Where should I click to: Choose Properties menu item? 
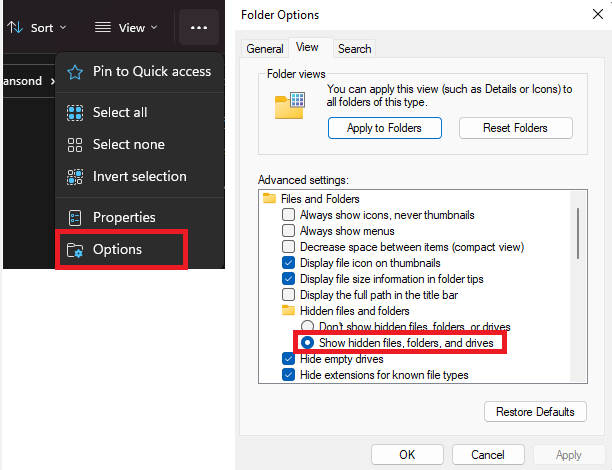coord(140,217)
